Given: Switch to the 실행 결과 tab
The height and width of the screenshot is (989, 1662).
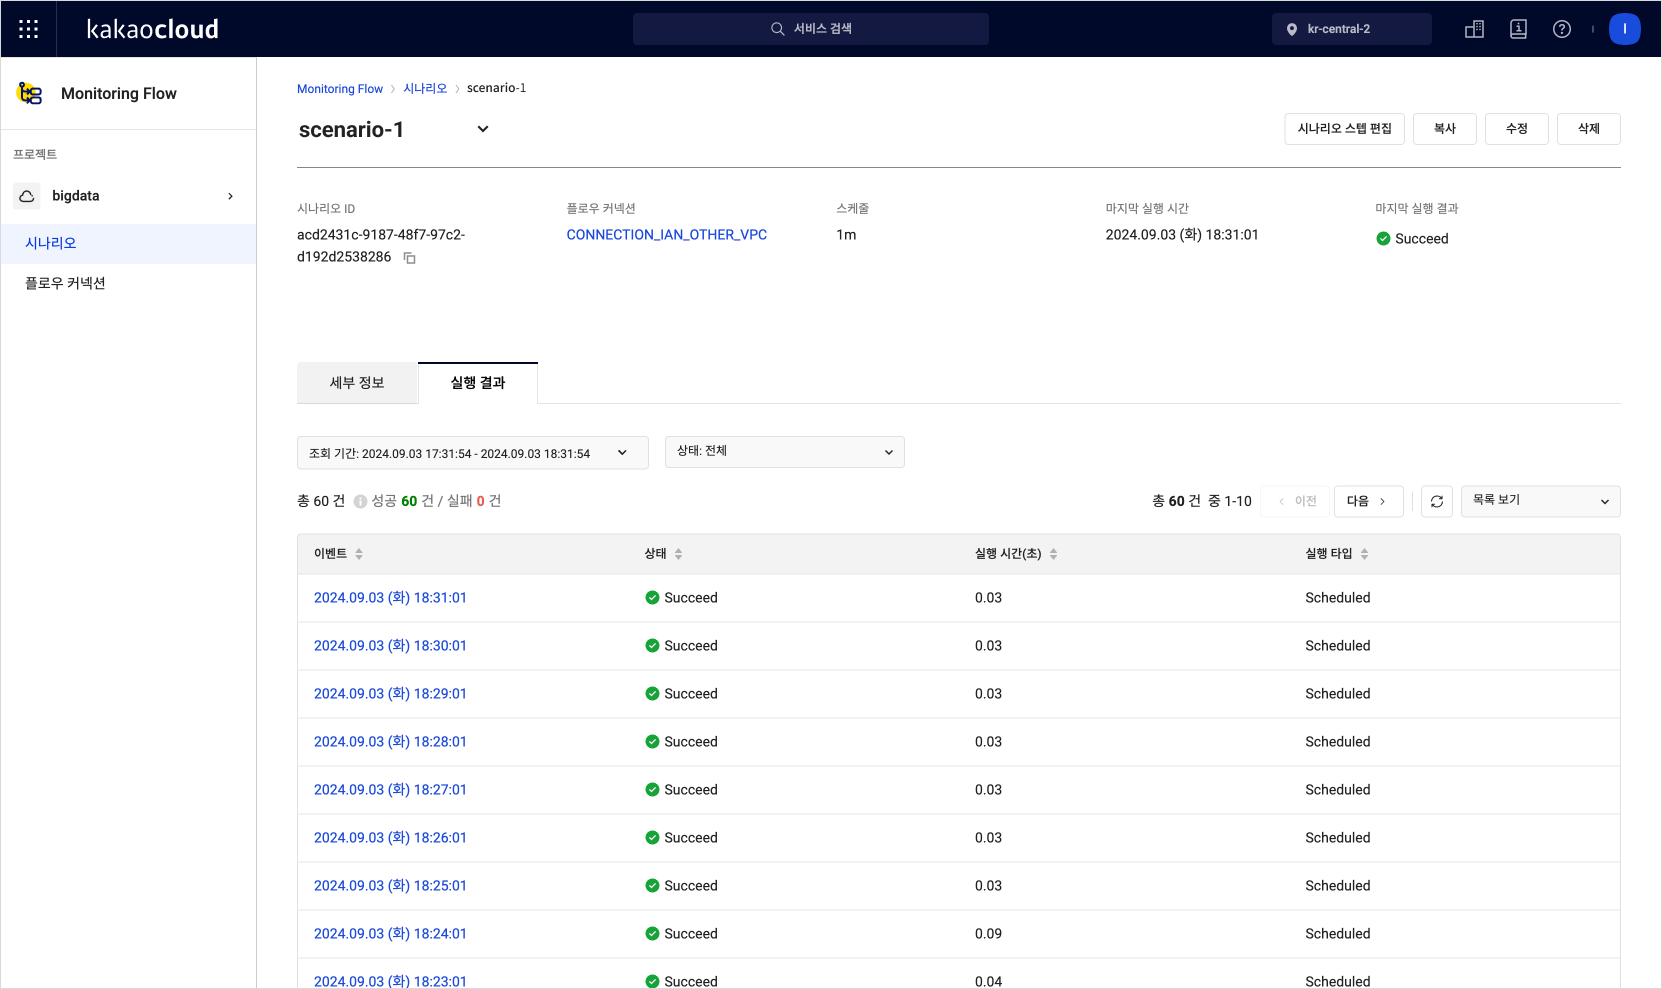Looking at the screenshot, I should [478, 383].
